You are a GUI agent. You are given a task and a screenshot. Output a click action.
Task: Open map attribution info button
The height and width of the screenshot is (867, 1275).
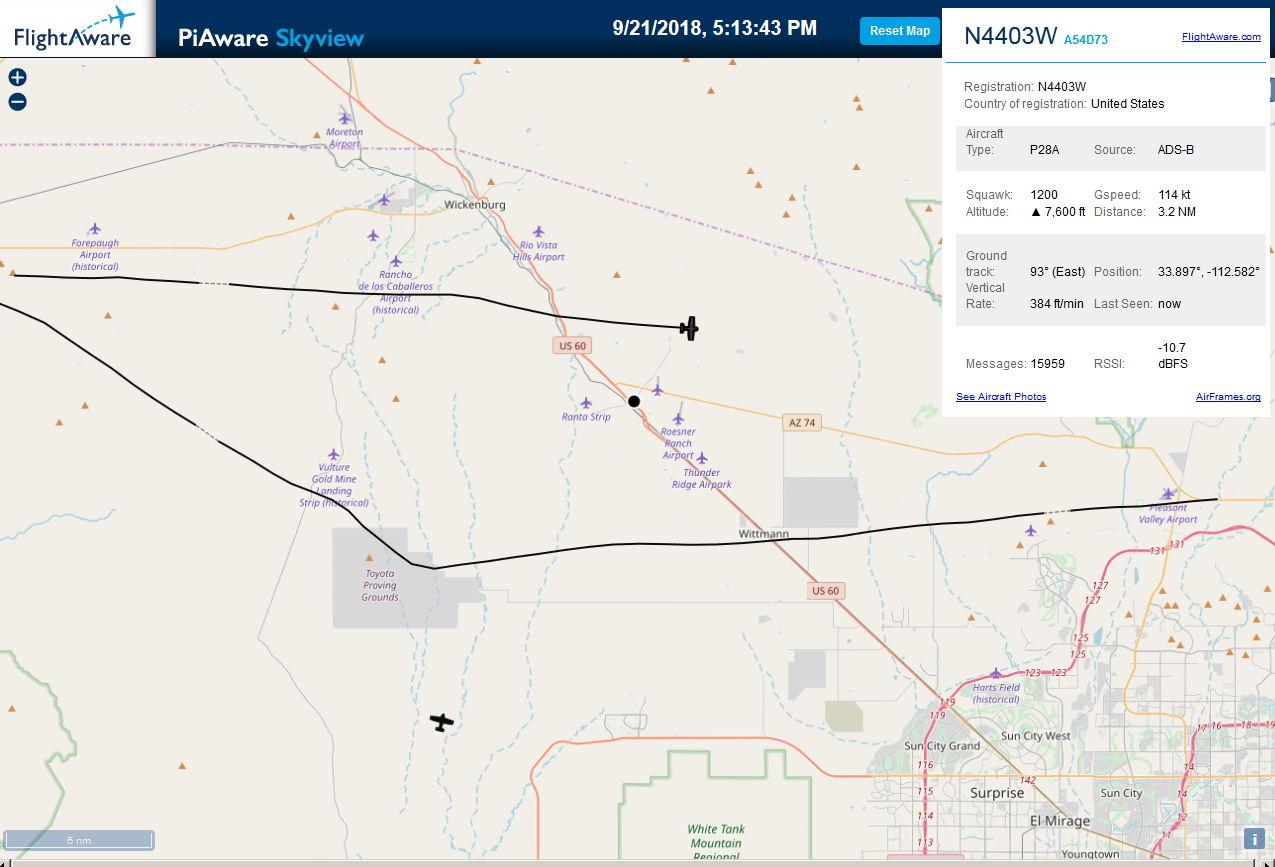pos(1254,840)
